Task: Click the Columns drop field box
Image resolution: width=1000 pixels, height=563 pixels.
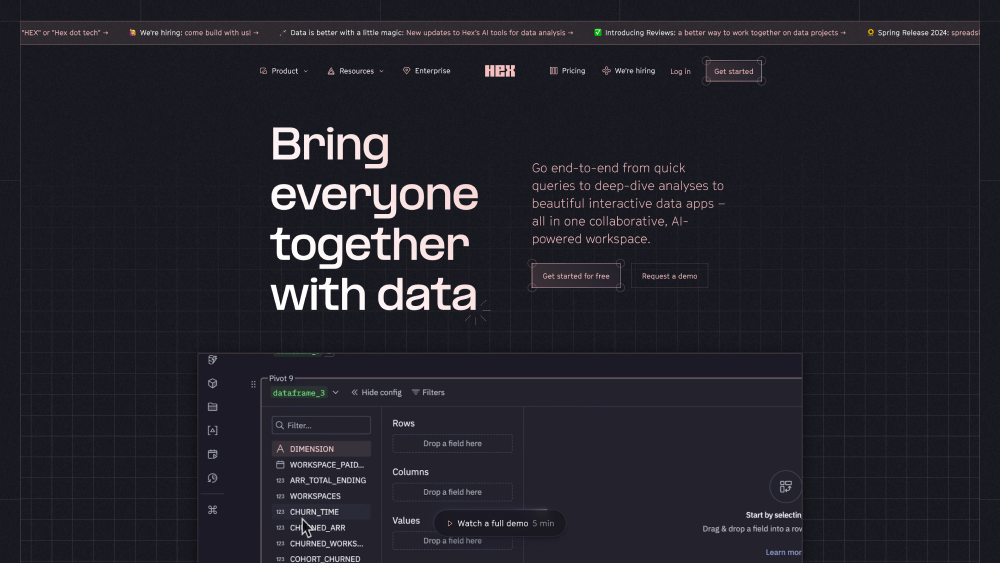Action: tap(452, 492)
